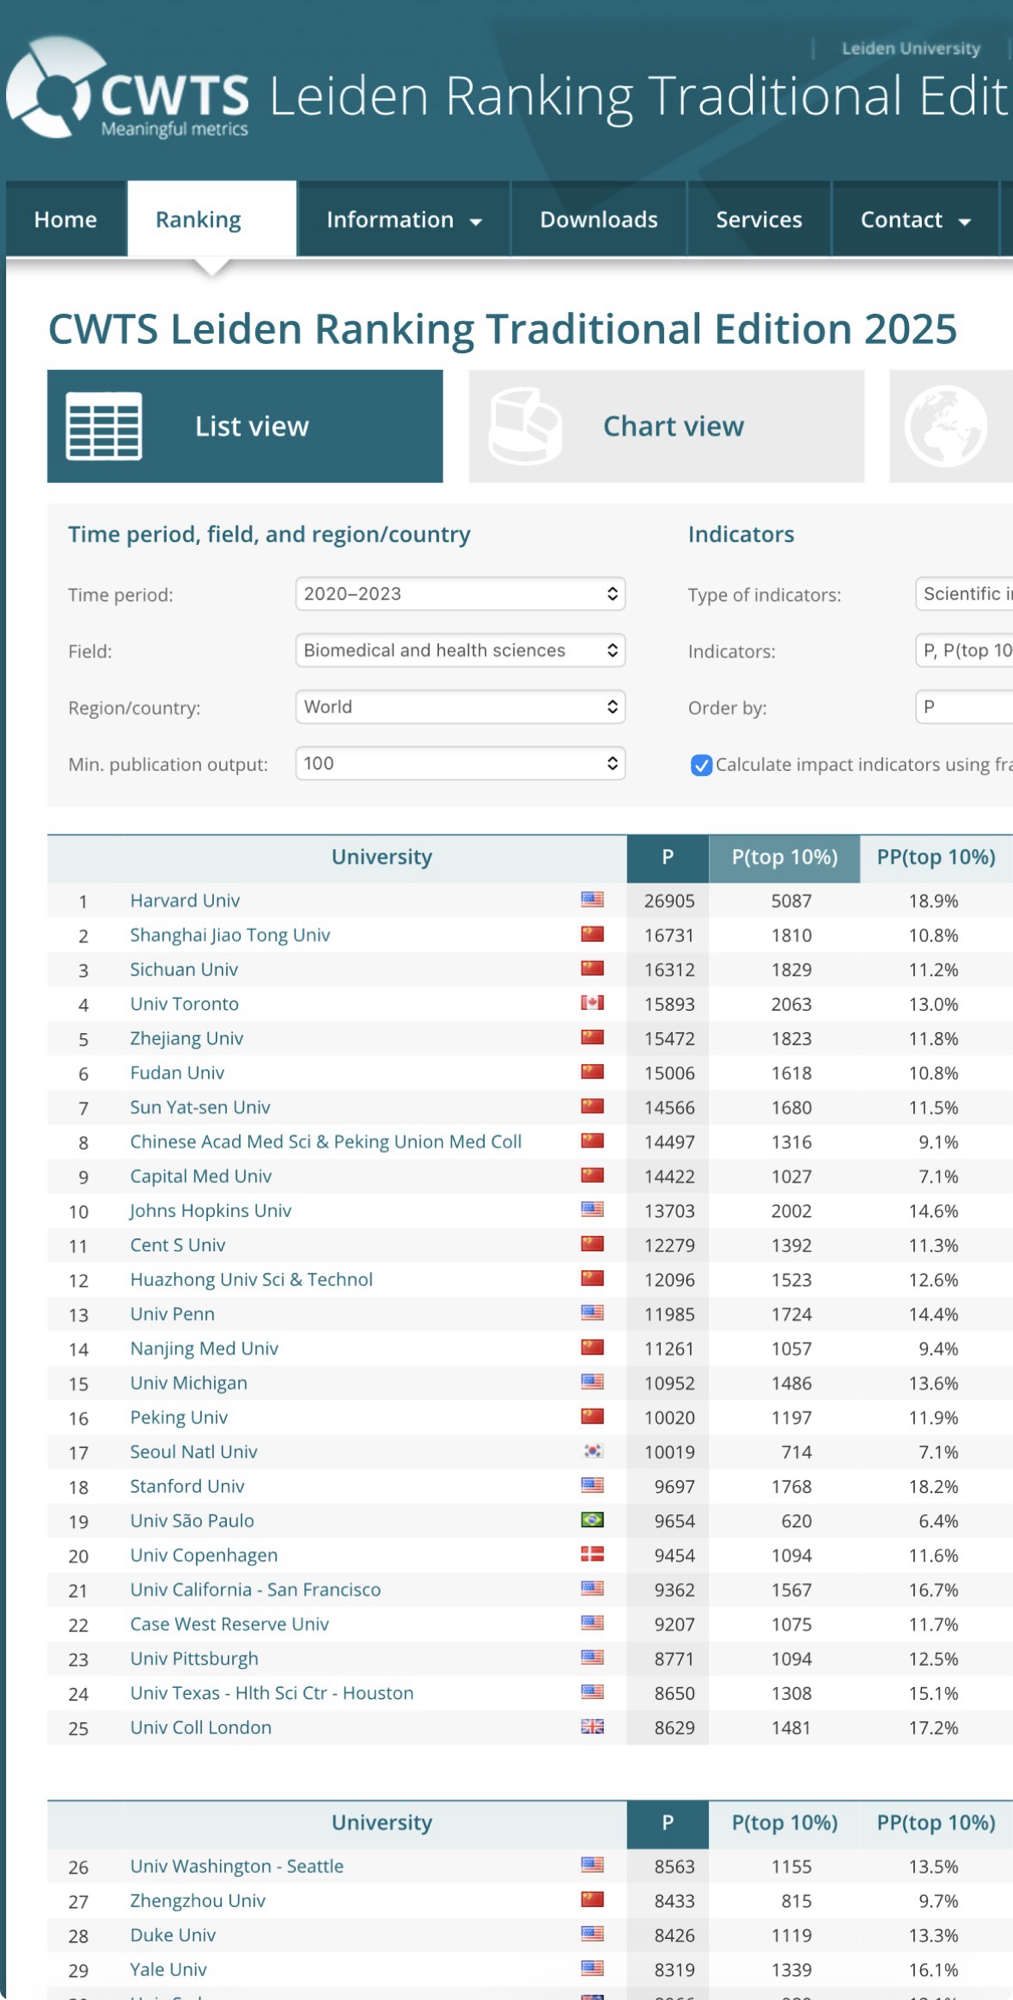Click the PP(top 10%) column header
The image size is (1013, 2000).
click(x=935, y=857)
